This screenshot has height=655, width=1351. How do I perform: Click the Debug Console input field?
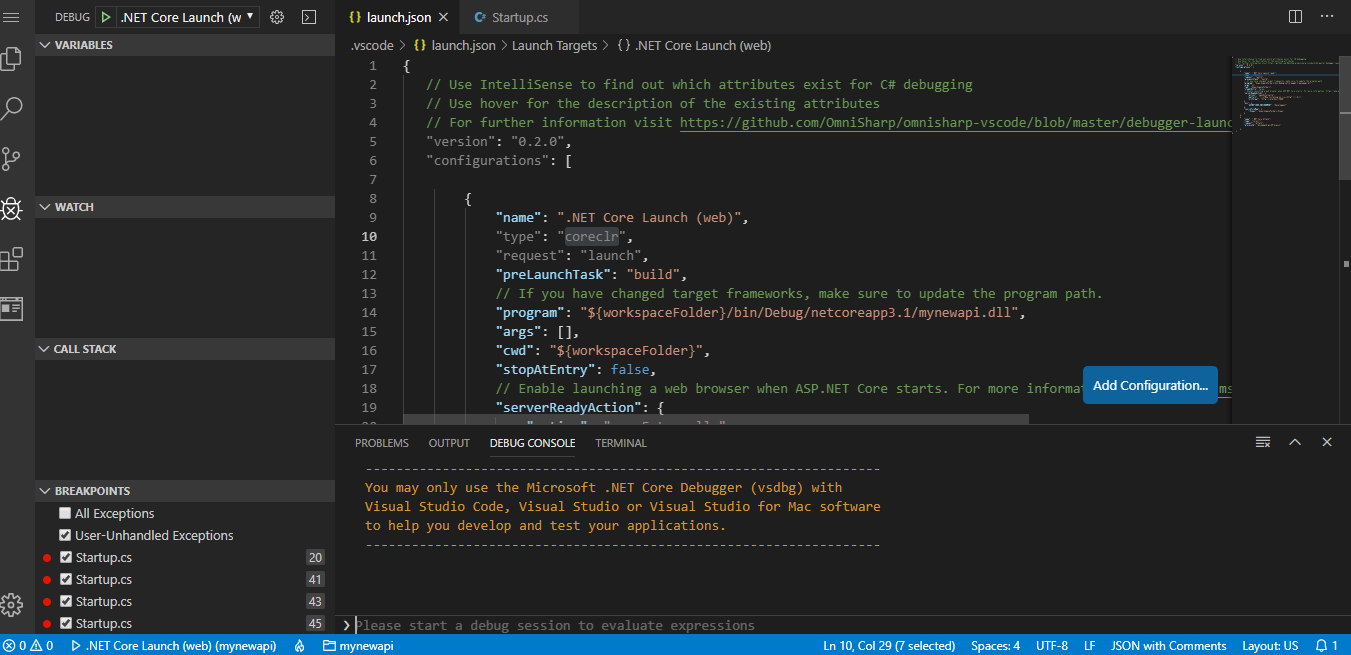click(x=700, y=625)
